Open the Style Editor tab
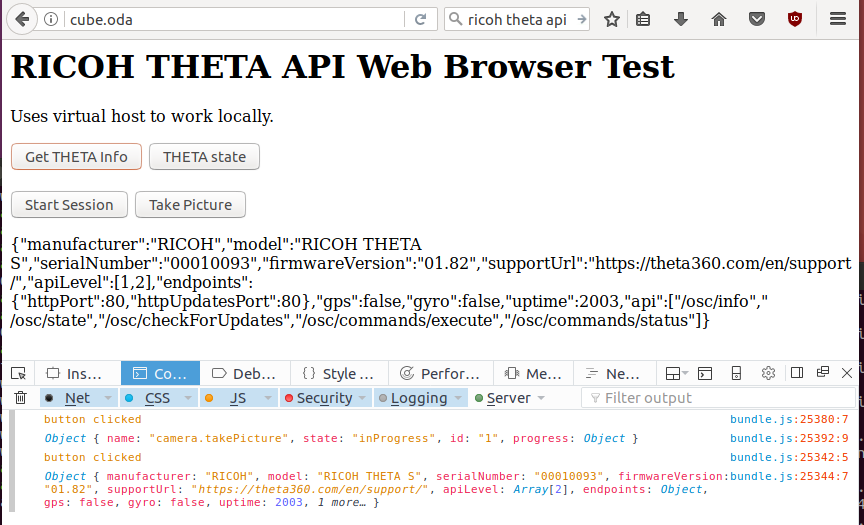Viewport: 864px width, 525px height. click(338, 374)
